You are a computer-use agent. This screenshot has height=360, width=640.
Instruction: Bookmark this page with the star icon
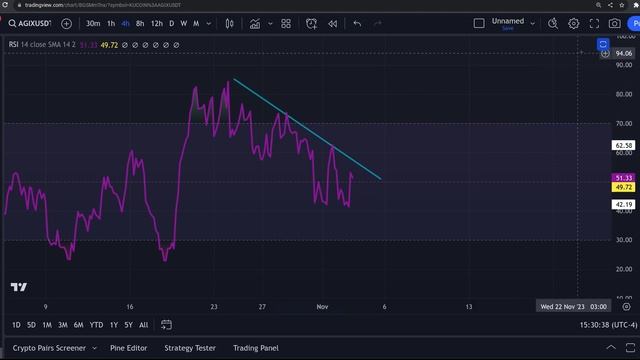point(622,5)
